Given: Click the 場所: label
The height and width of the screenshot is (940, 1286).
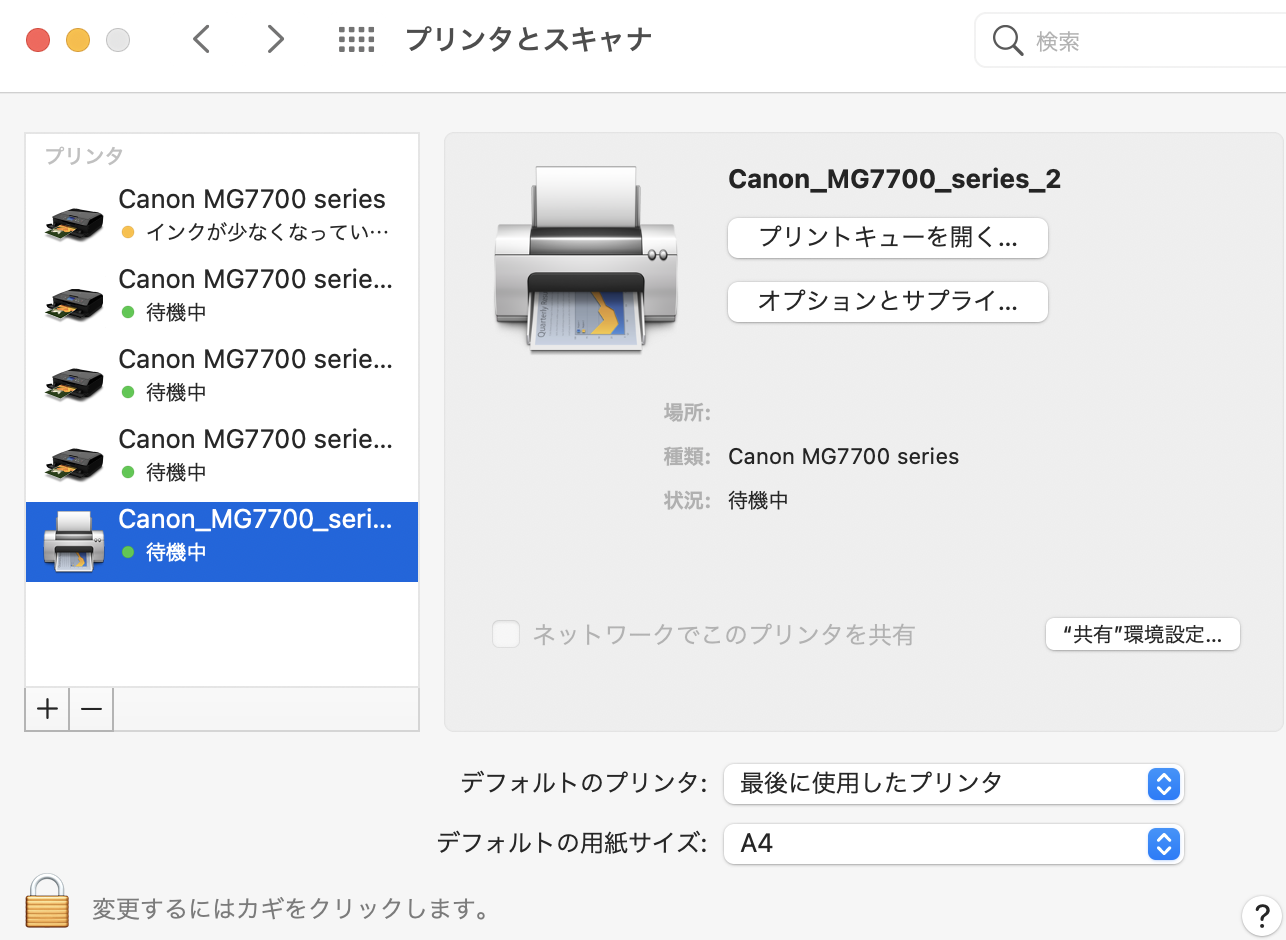Looking at the screenshot, I should pos(687,412).
